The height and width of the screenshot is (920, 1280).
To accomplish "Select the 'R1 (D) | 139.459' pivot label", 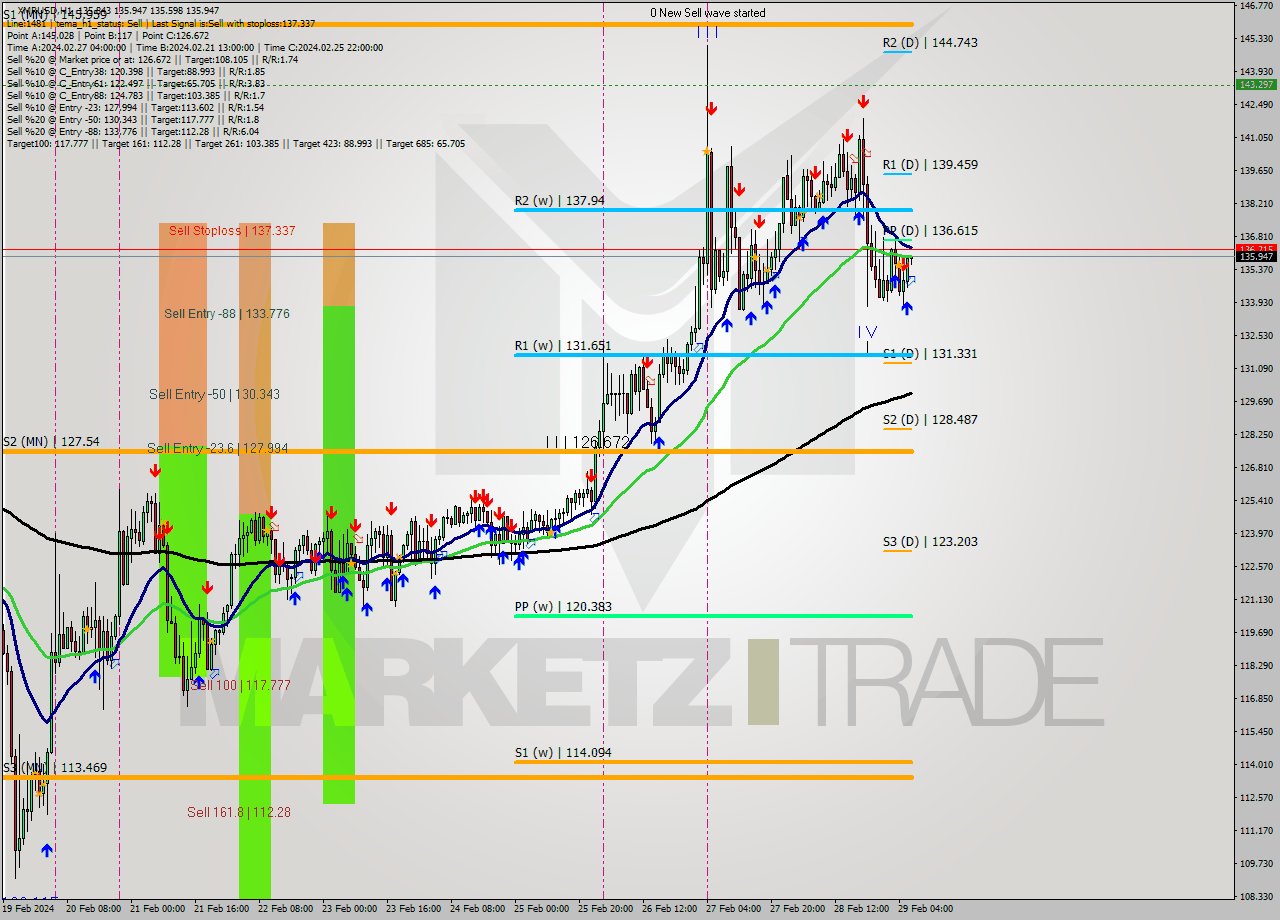I will pyautogui.click(x=930, y=165).
